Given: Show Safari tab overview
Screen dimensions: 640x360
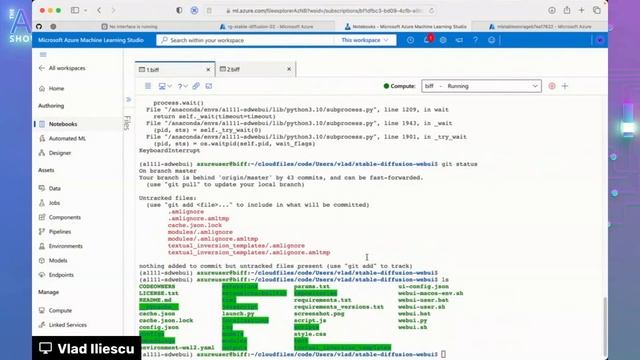Looking at the screenshot, I should coord(597,10).
